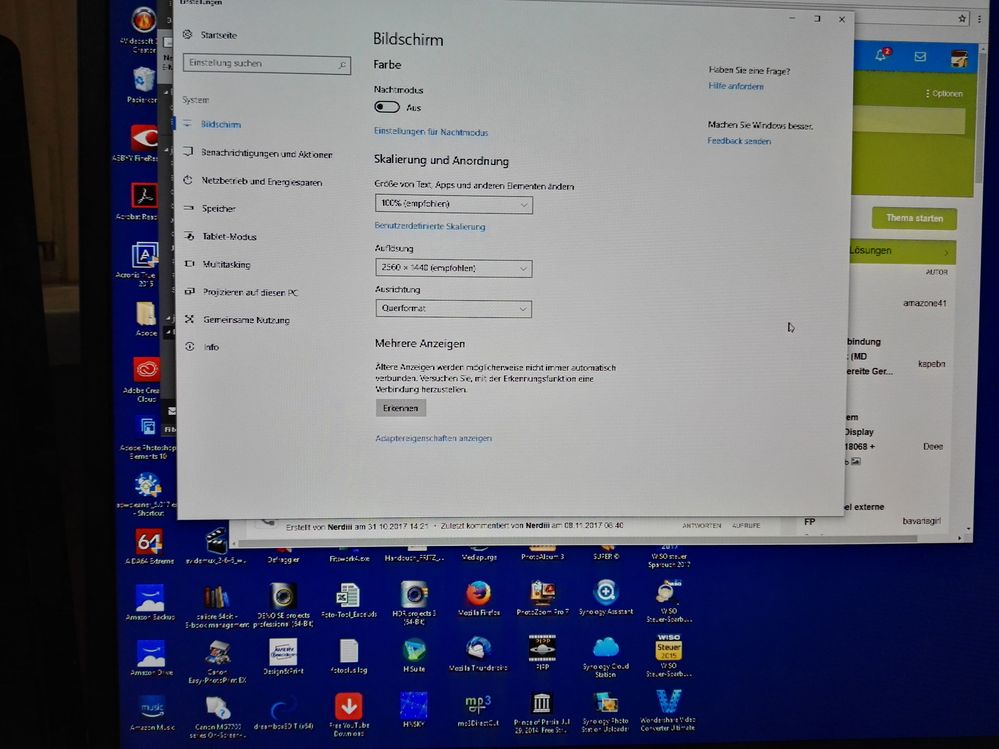Select the Synology Cloud Station icon
The width and height of the screenshot is (999, 749).
click(x=606, y=649)
